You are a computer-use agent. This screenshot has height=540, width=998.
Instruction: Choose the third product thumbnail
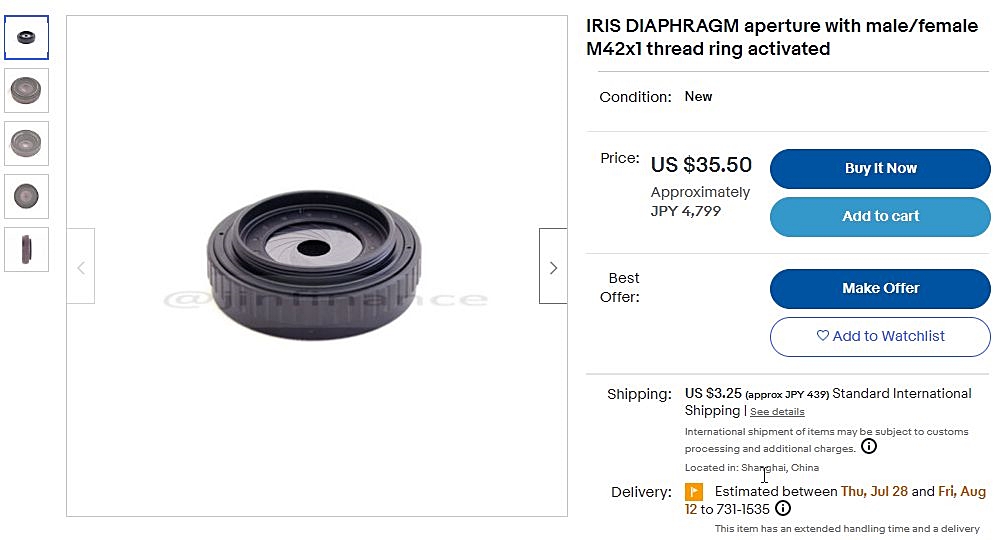coord(26,144)
